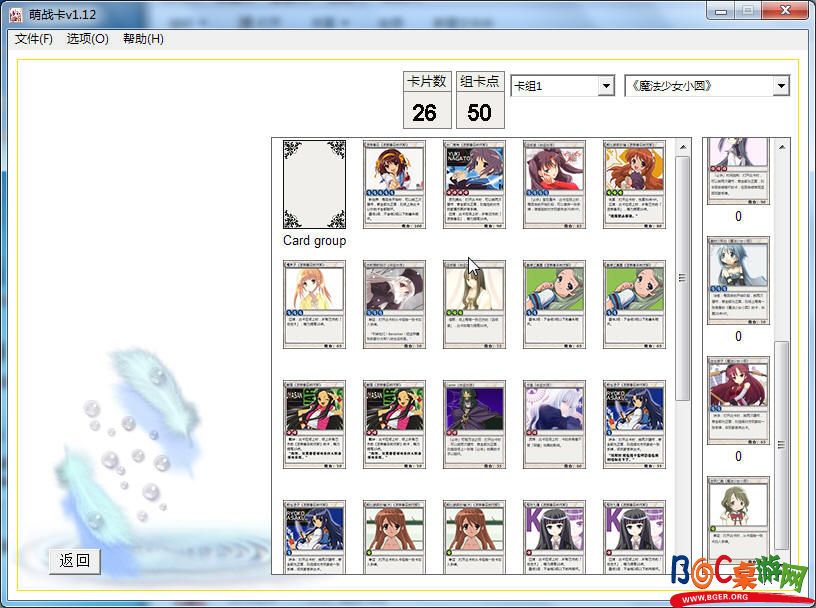Pick the blonde girl in yellow card
The height and width of the screenshot is (608, 816).
(314, 305)
